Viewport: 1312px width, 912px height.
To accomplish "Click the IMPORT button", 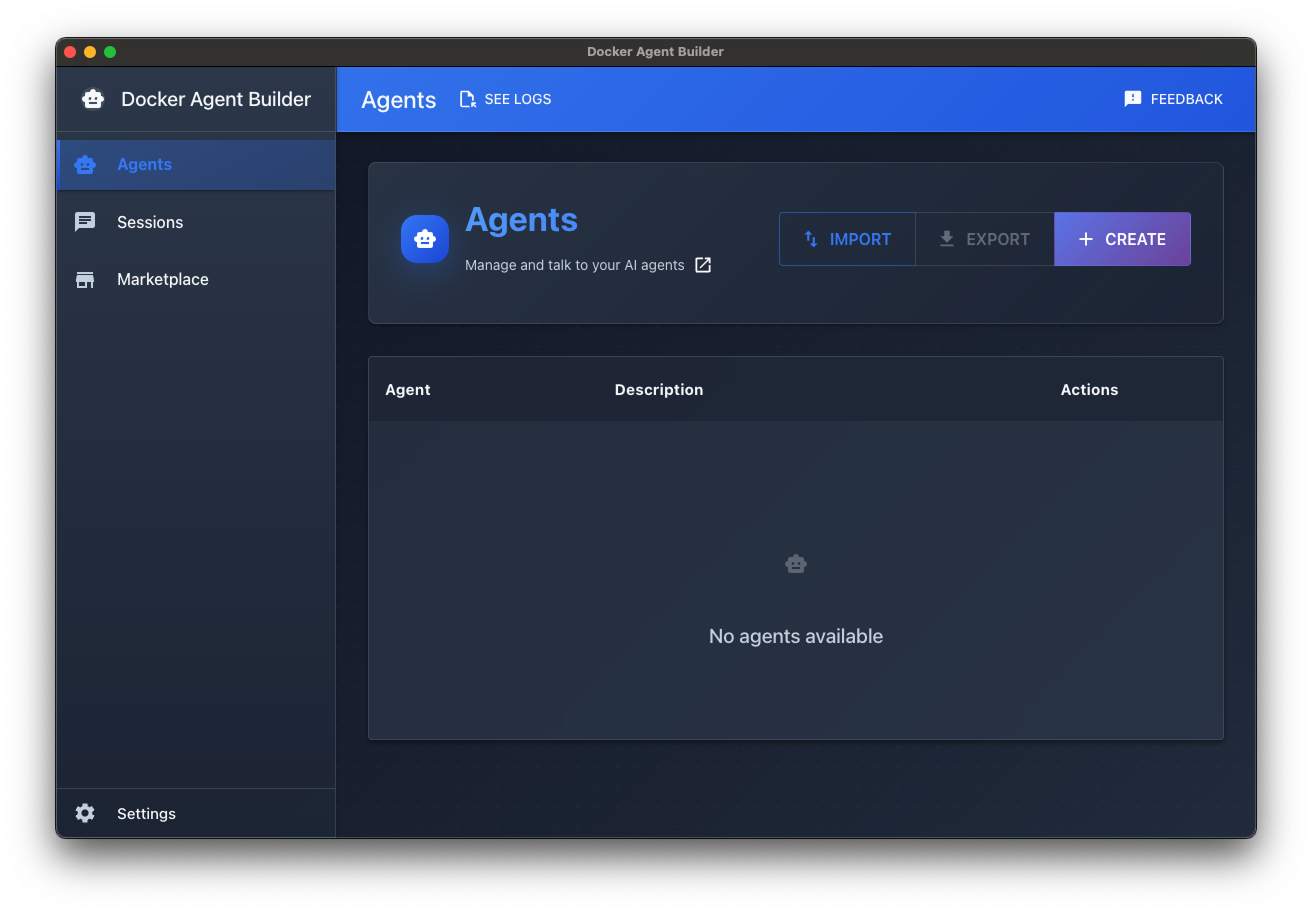I will point(847,239).
